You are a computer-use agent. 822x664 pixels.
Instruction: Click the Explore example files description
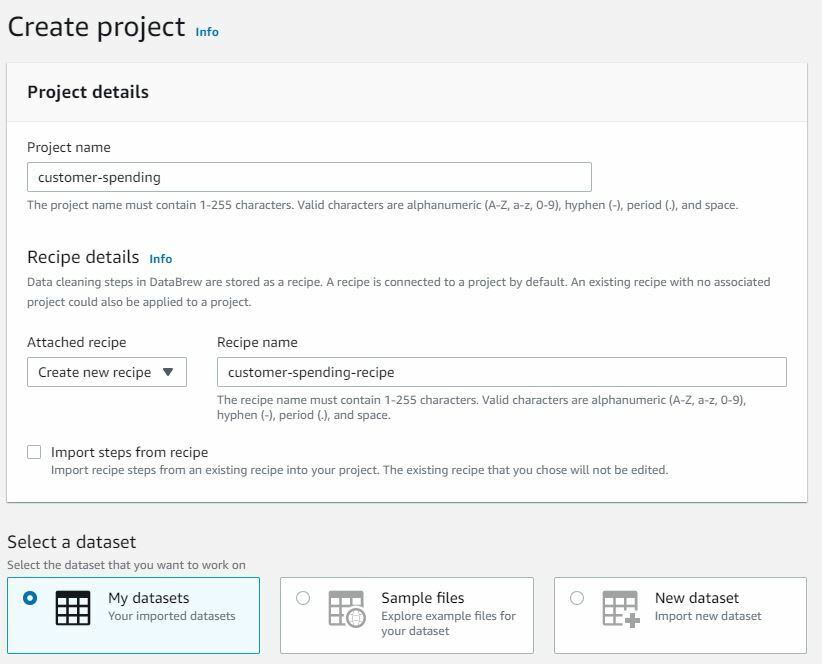(x=449, y=623)
